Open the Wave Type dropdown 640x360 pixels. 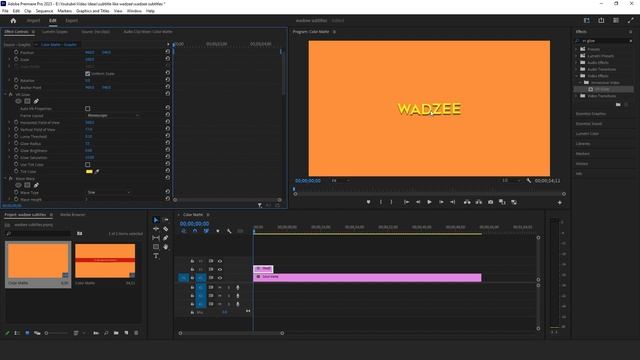109,192
